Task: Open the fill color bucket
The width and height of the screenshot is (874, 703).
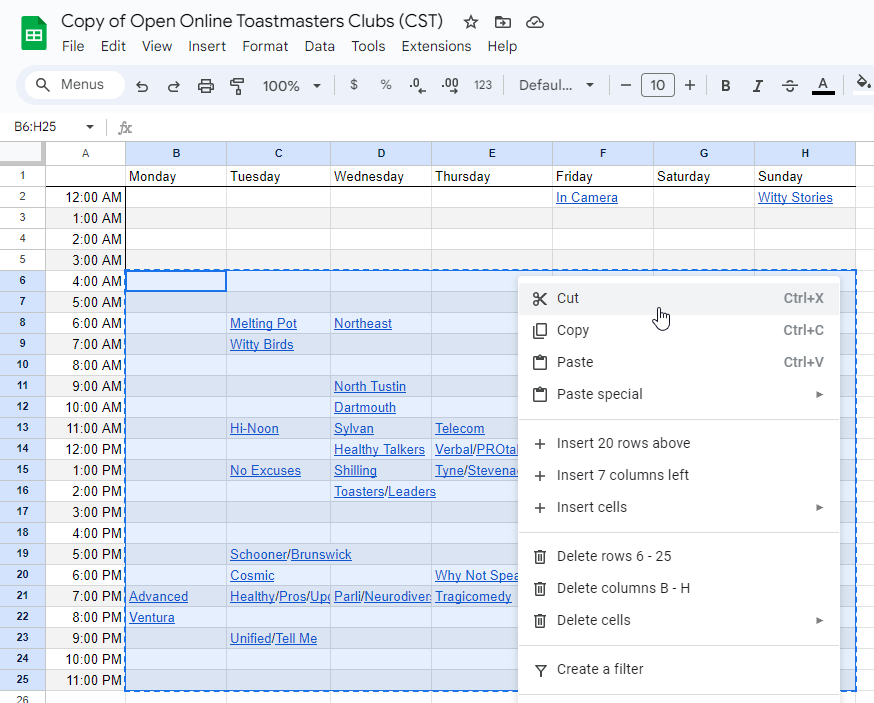Action: point(863,85)
